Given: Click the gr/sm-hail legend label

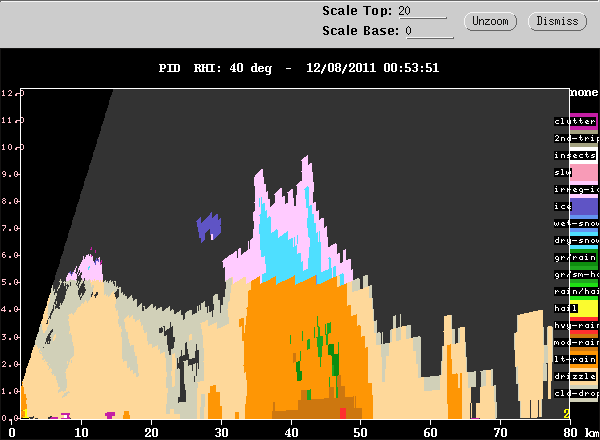Looking at the screenshot, I should coord(576,274).
